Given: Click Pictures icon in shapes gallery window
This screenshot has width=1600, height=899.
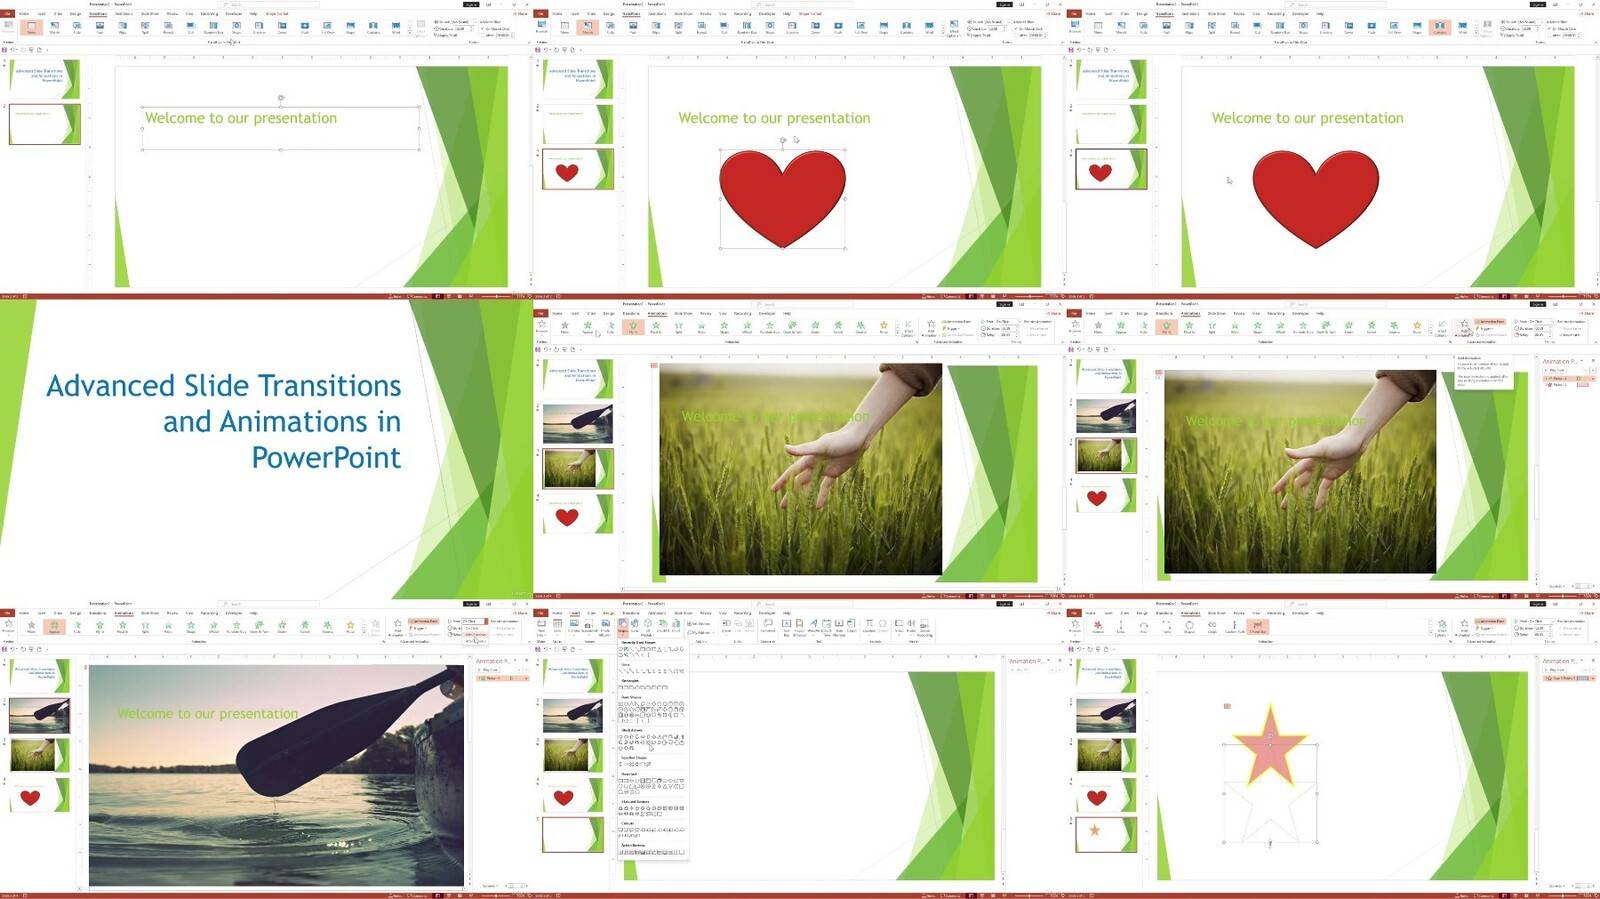Looking at the screenshot, I should 574,627.
